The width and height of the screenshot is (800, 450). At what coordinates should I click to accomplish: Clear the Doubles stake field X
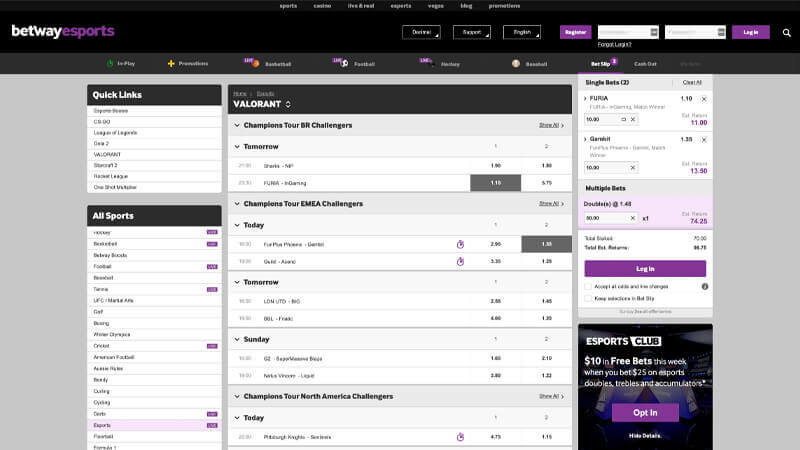(633, 218)
